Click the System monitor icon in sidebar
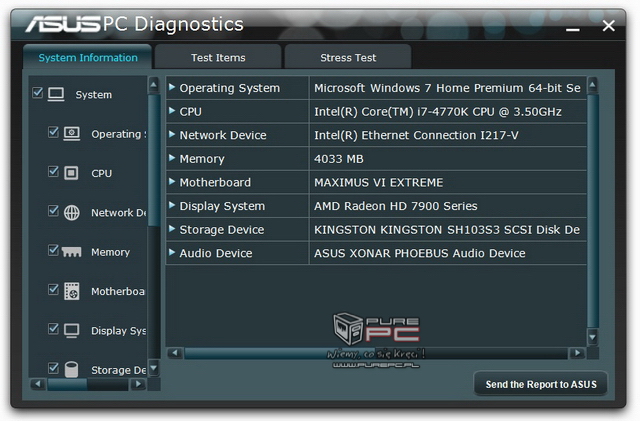 click(x=56, y=94)
